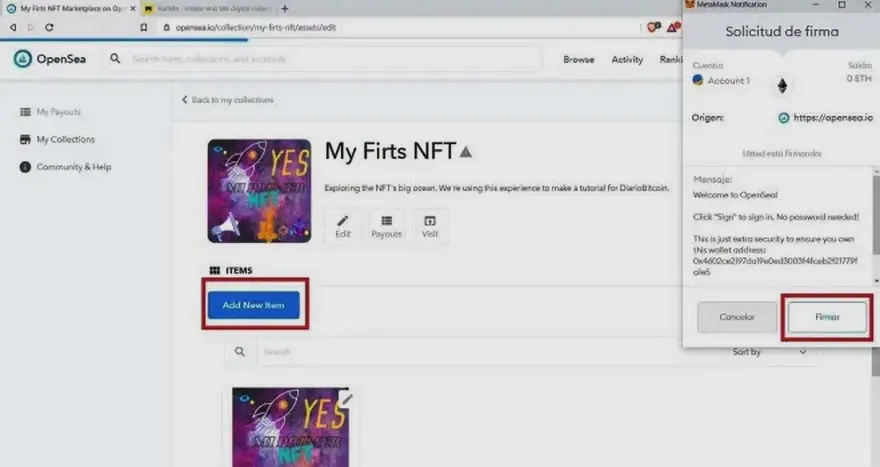Click the browser forward arrow
The width and height of the screenshot is (880, 467).
[x=30, y=27]
